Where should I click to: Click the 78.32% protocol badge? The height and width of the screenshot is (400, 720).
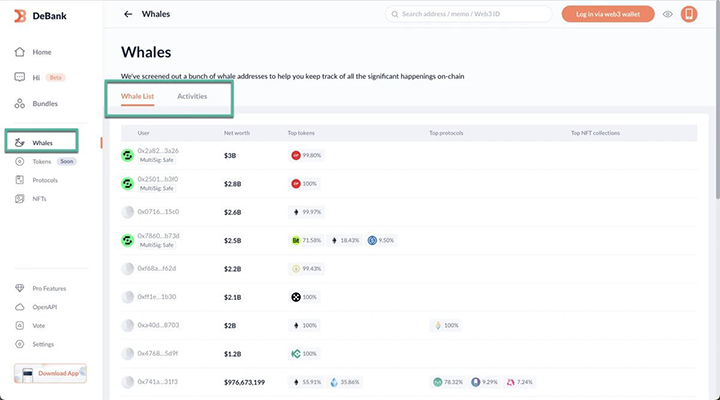pos(448,382)
